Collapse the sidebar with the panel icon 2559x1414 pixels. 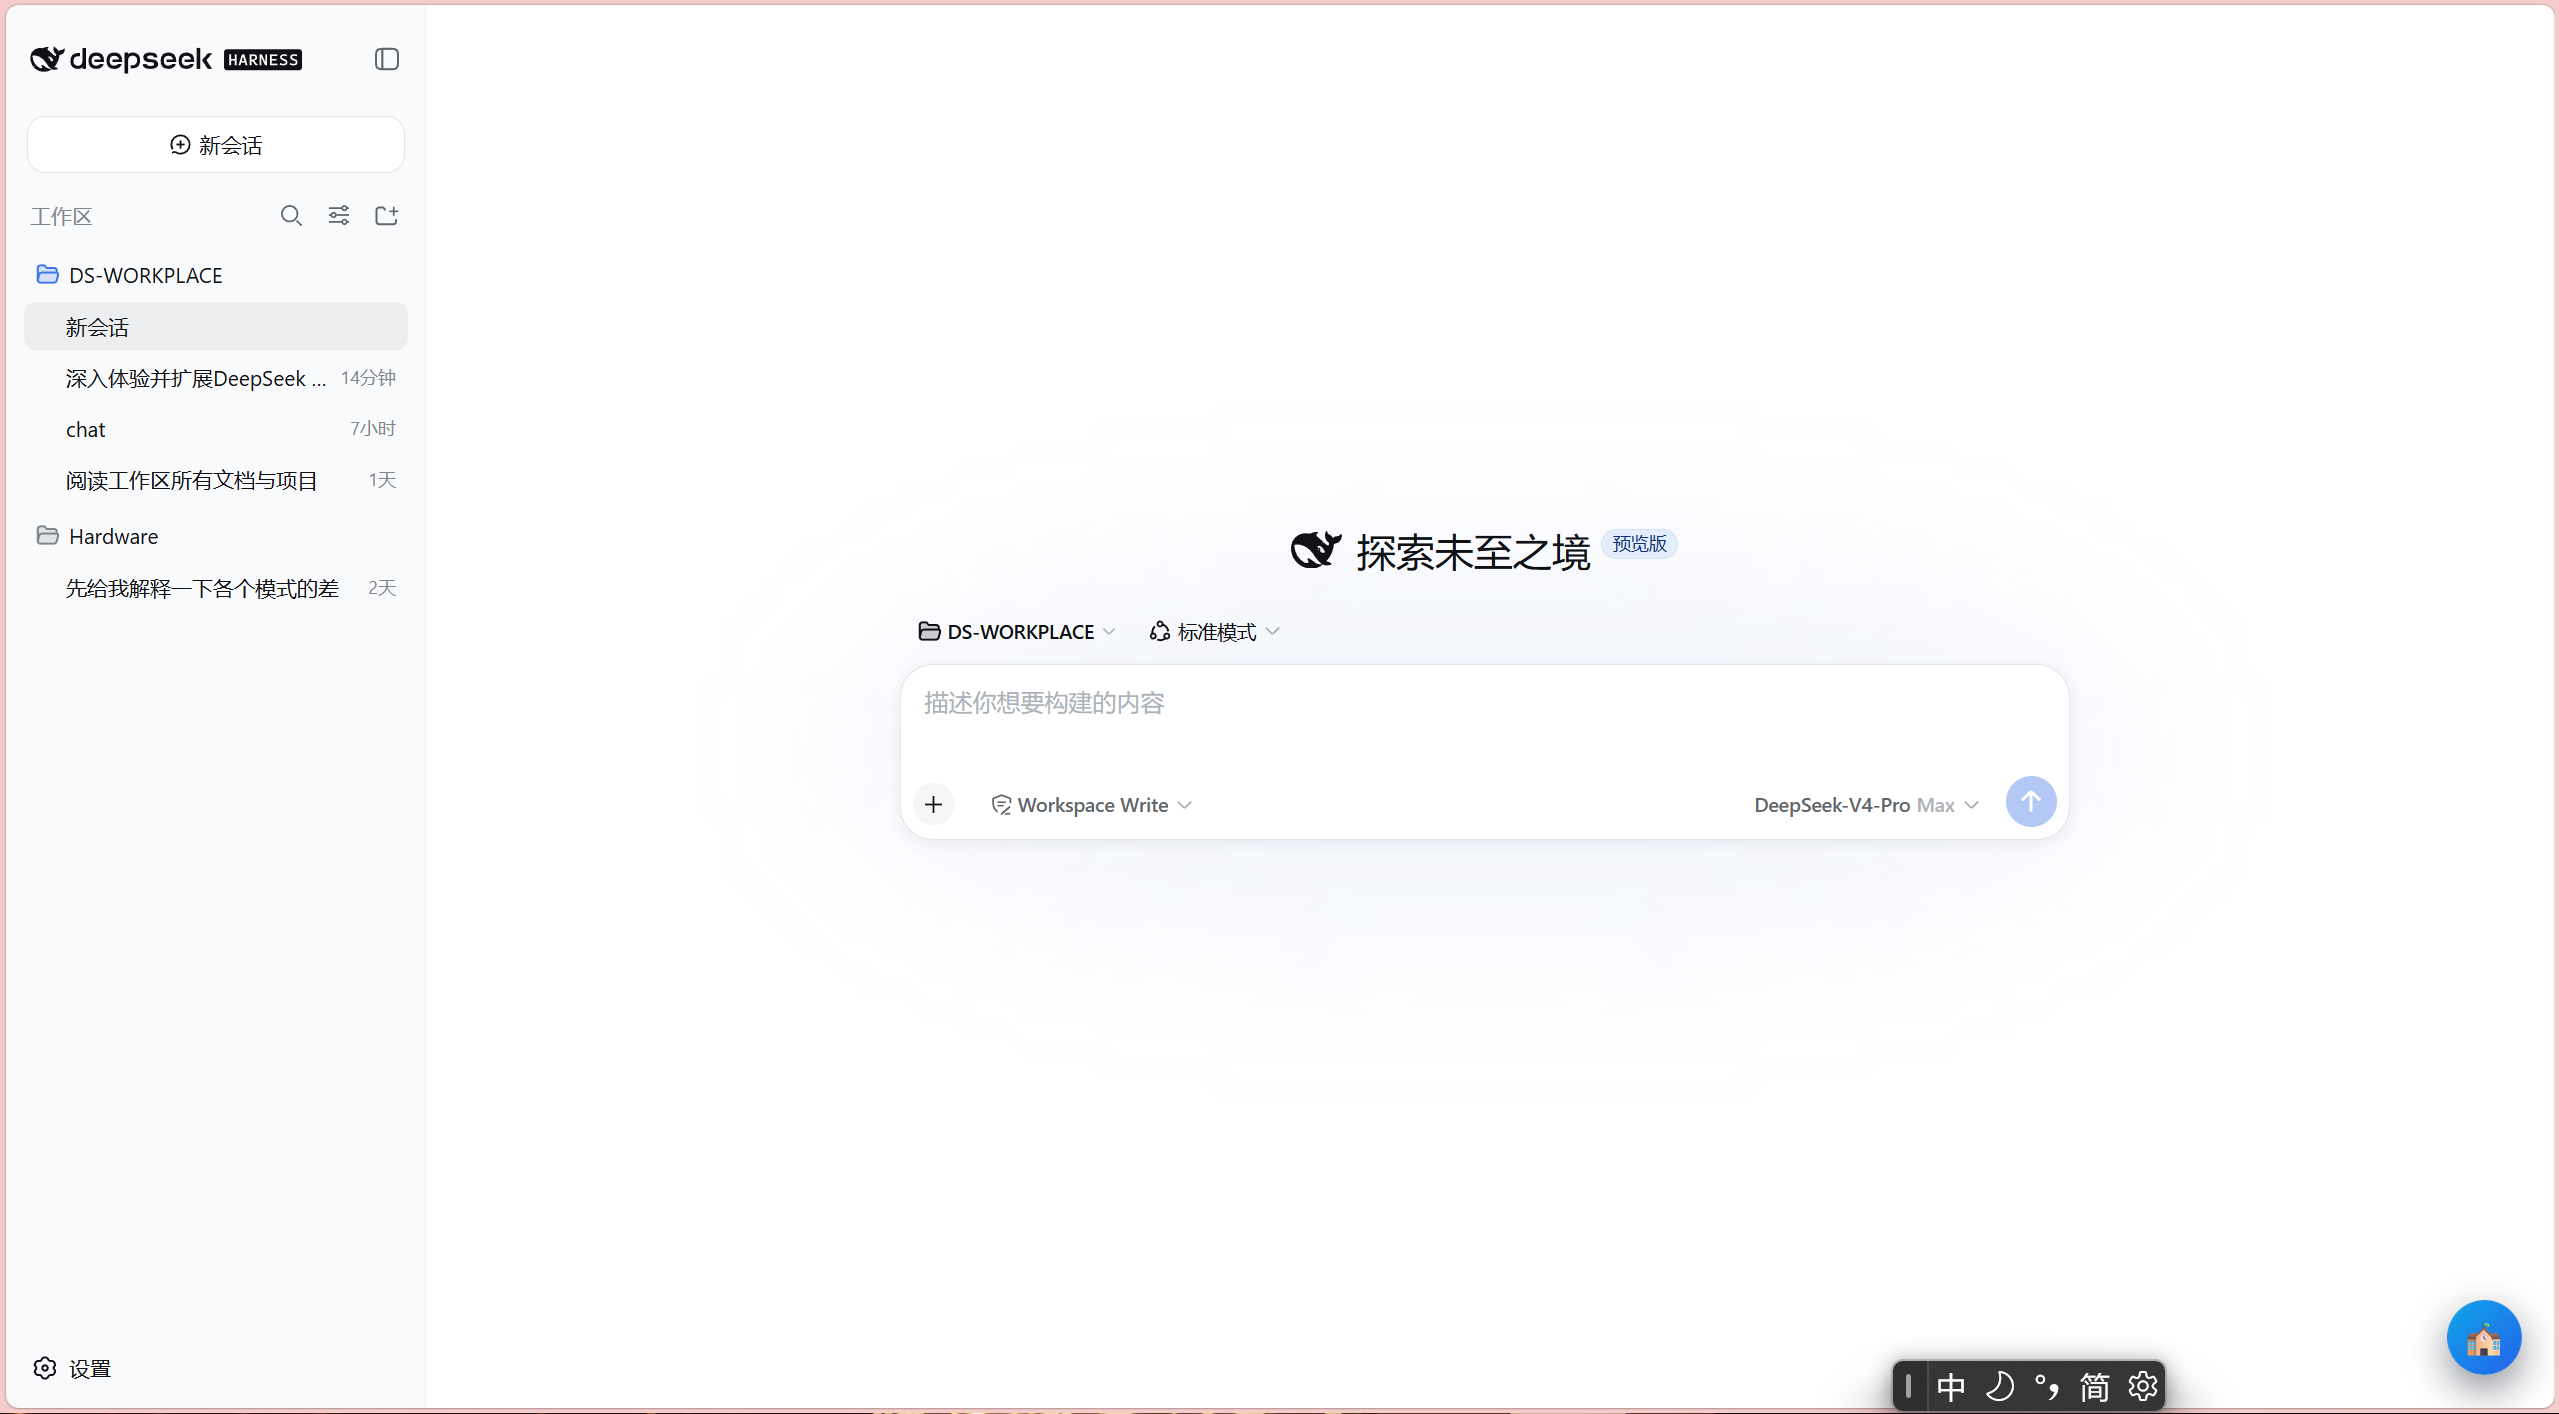tap(387, 59)
